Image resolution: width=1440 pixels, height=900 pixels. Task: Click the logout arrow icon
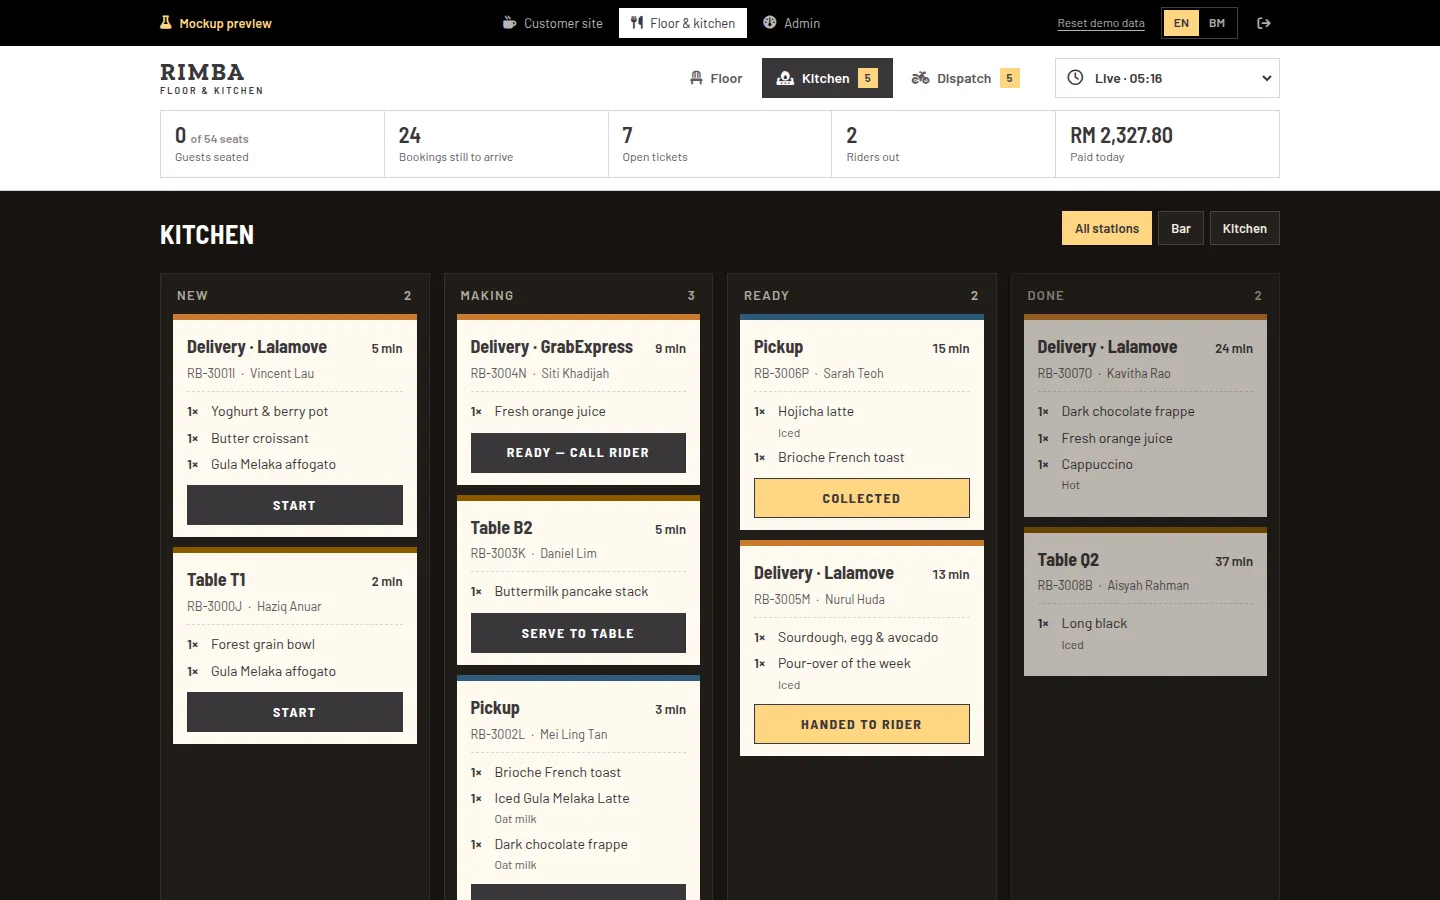pyautogui.click(x=1264, y=23)
